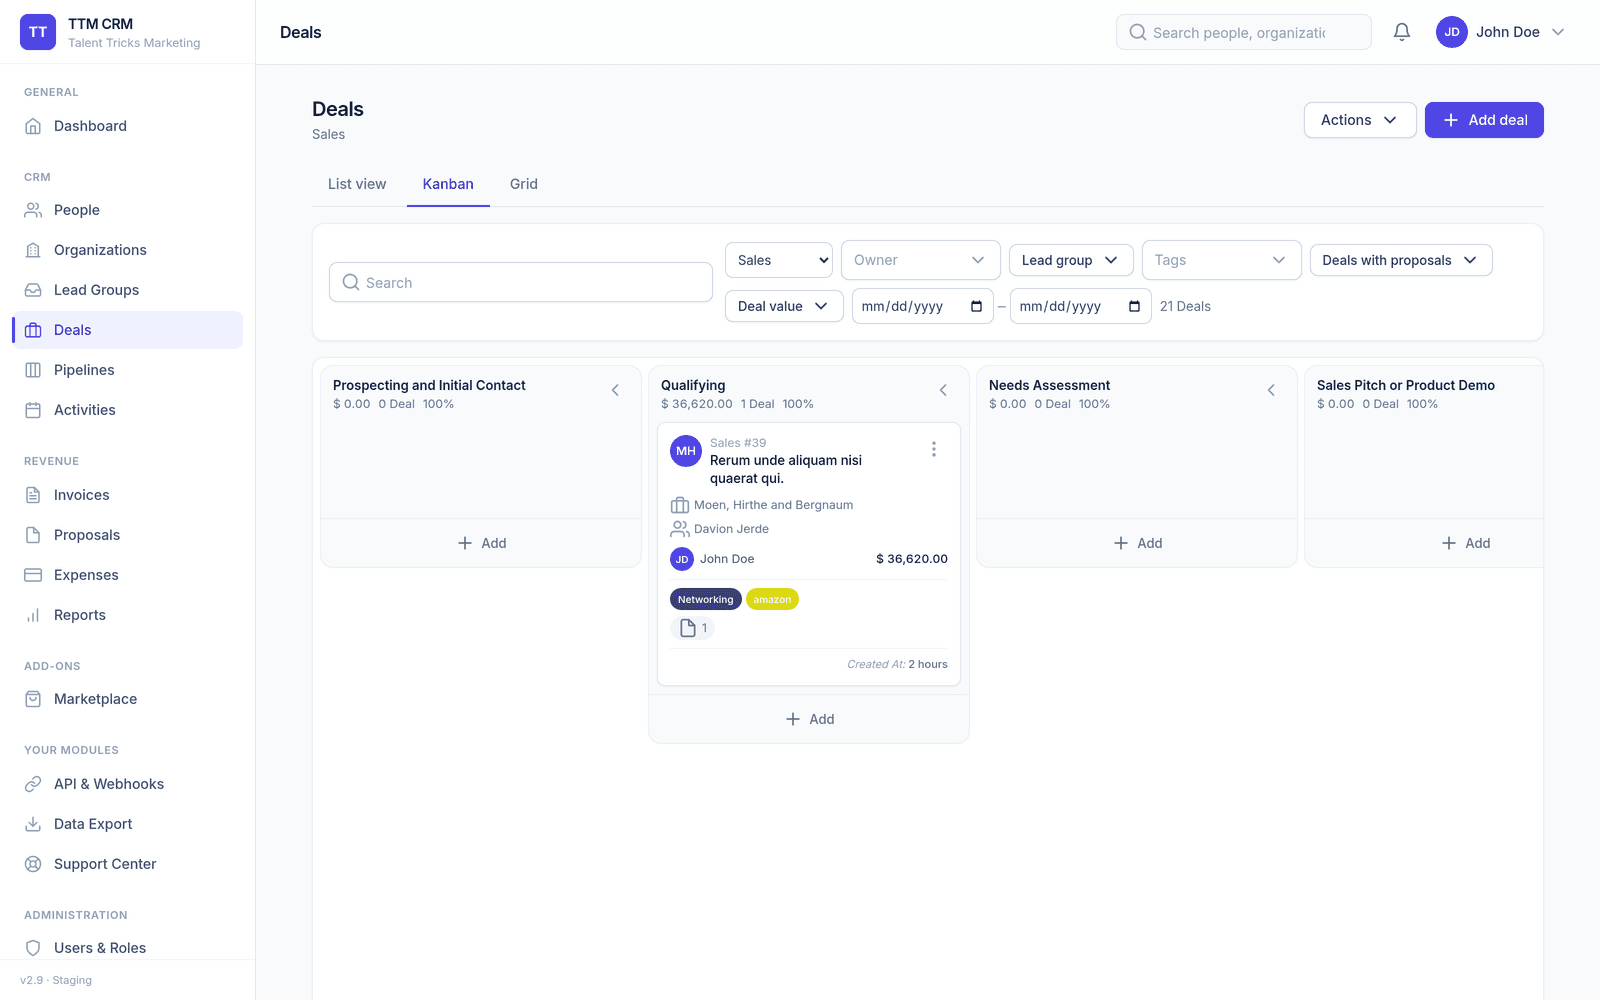Click the Proposals file icon
Viewport: 1600px width, 1000px height.
[33, 535]
